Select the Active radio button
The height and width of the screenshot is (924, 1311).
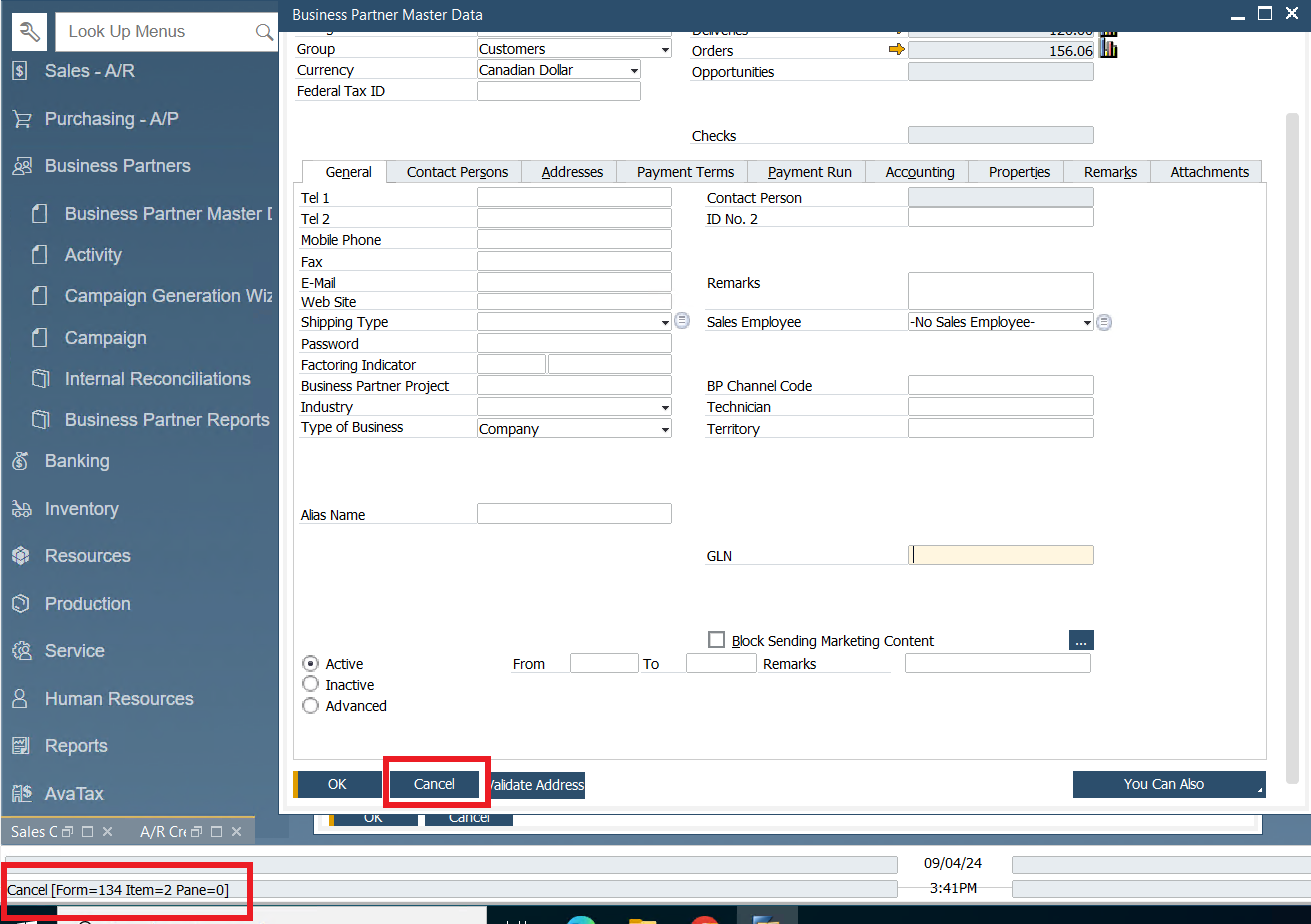pyautogui.click(x=310, y=663)
